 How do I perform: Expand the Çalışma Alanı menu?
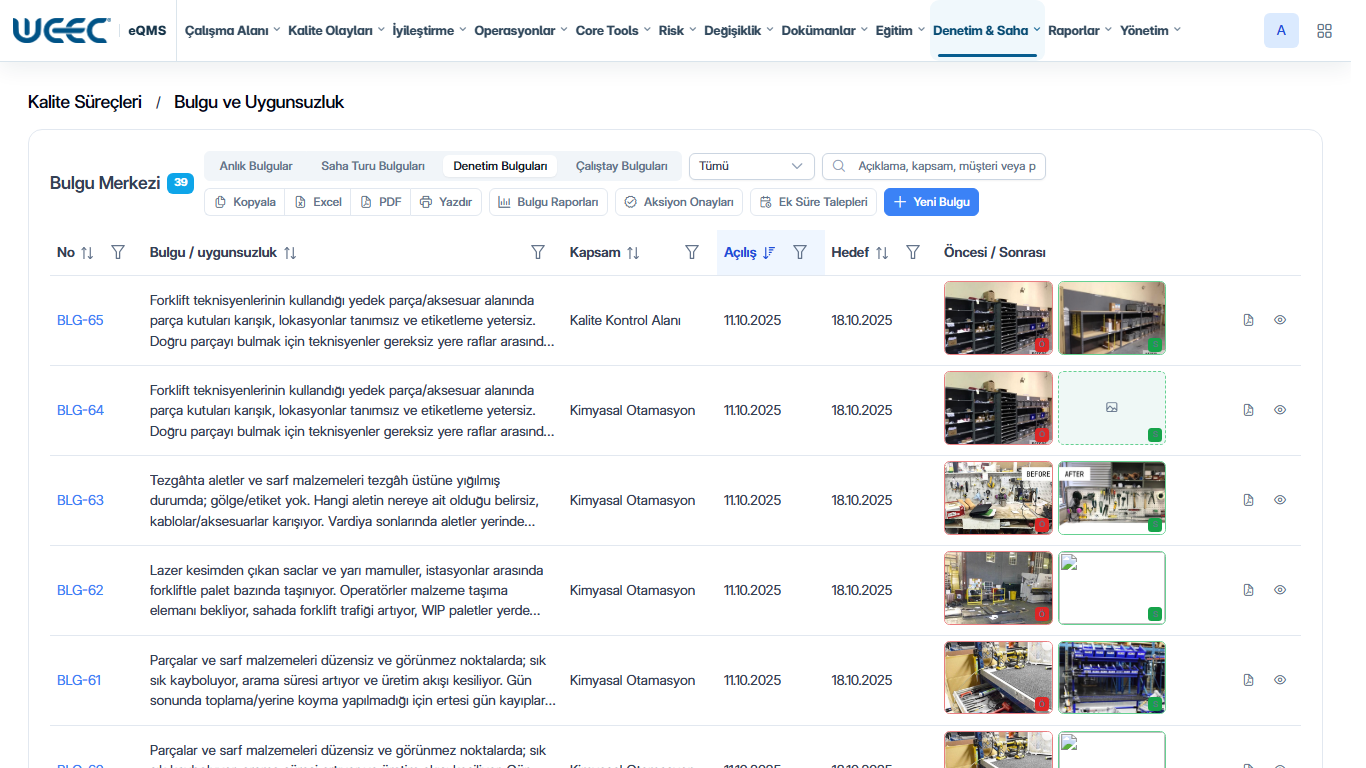(232, 31)
